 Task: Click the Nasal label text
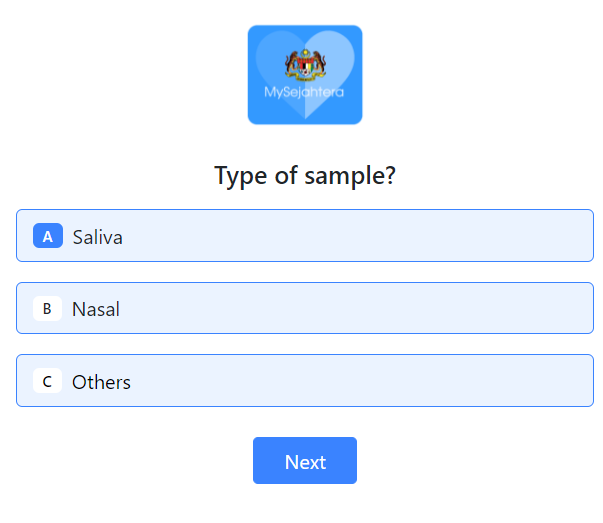(x=96, y=309)
